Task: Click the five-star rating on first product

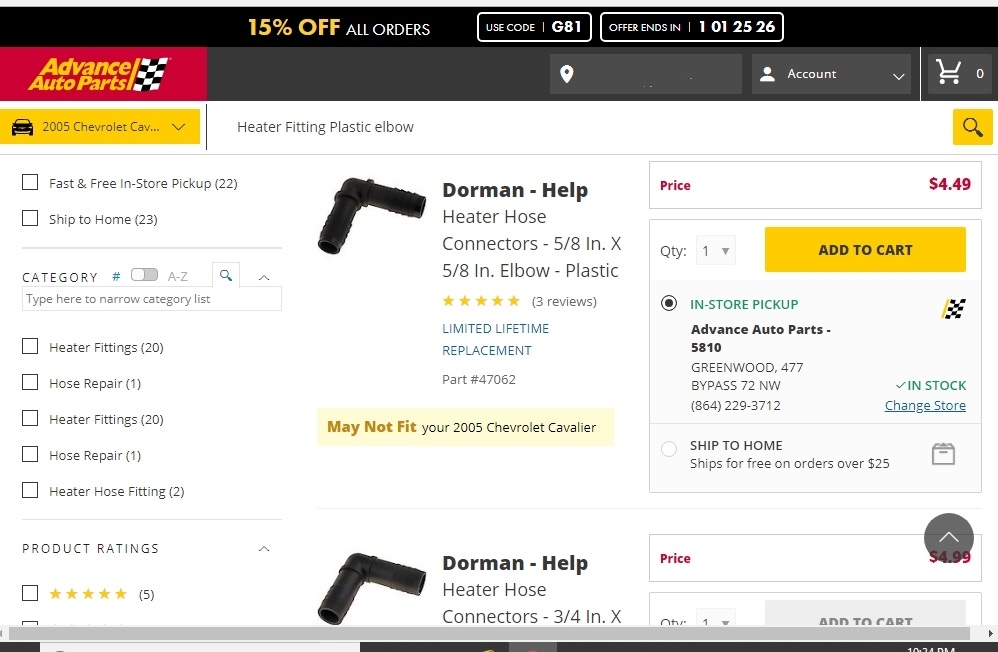Action: point(481,301)
